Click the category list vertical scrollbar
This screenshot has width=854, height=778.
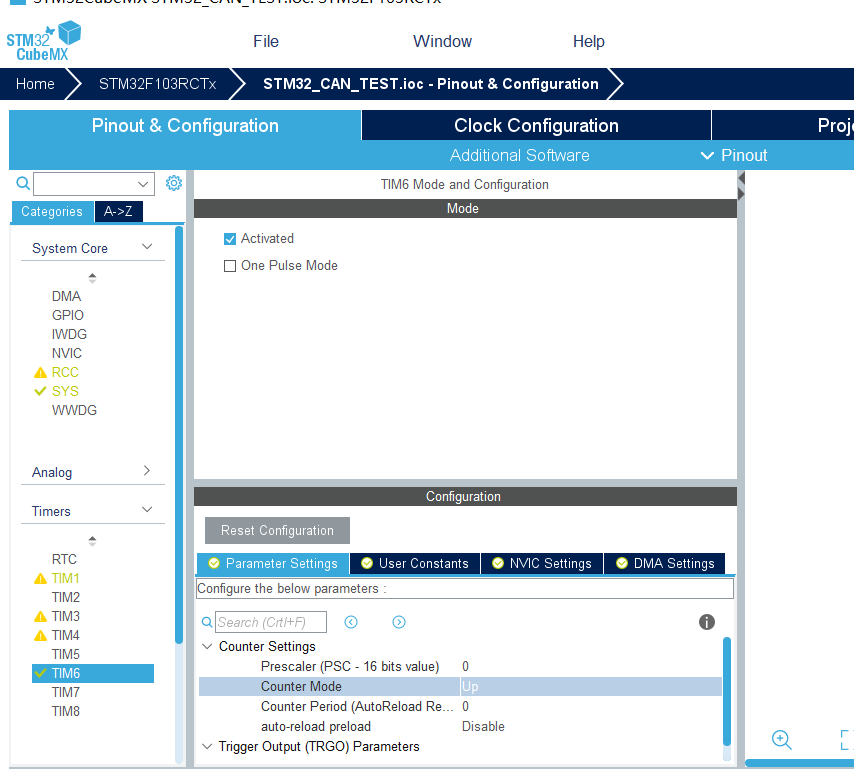pos(179,436)
